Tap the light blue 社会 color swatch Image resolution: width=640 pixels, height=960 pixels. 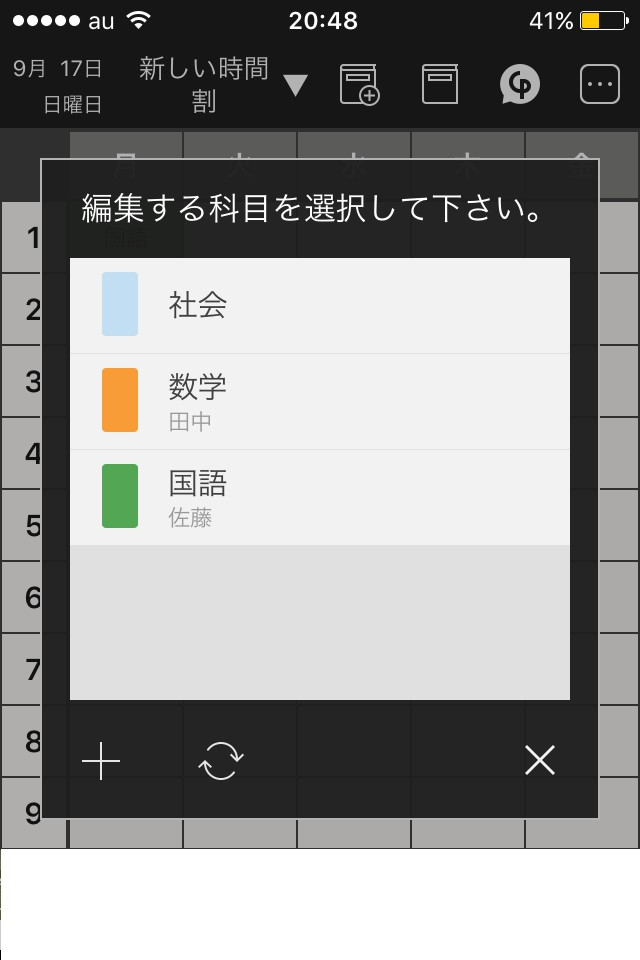[120, 304]
